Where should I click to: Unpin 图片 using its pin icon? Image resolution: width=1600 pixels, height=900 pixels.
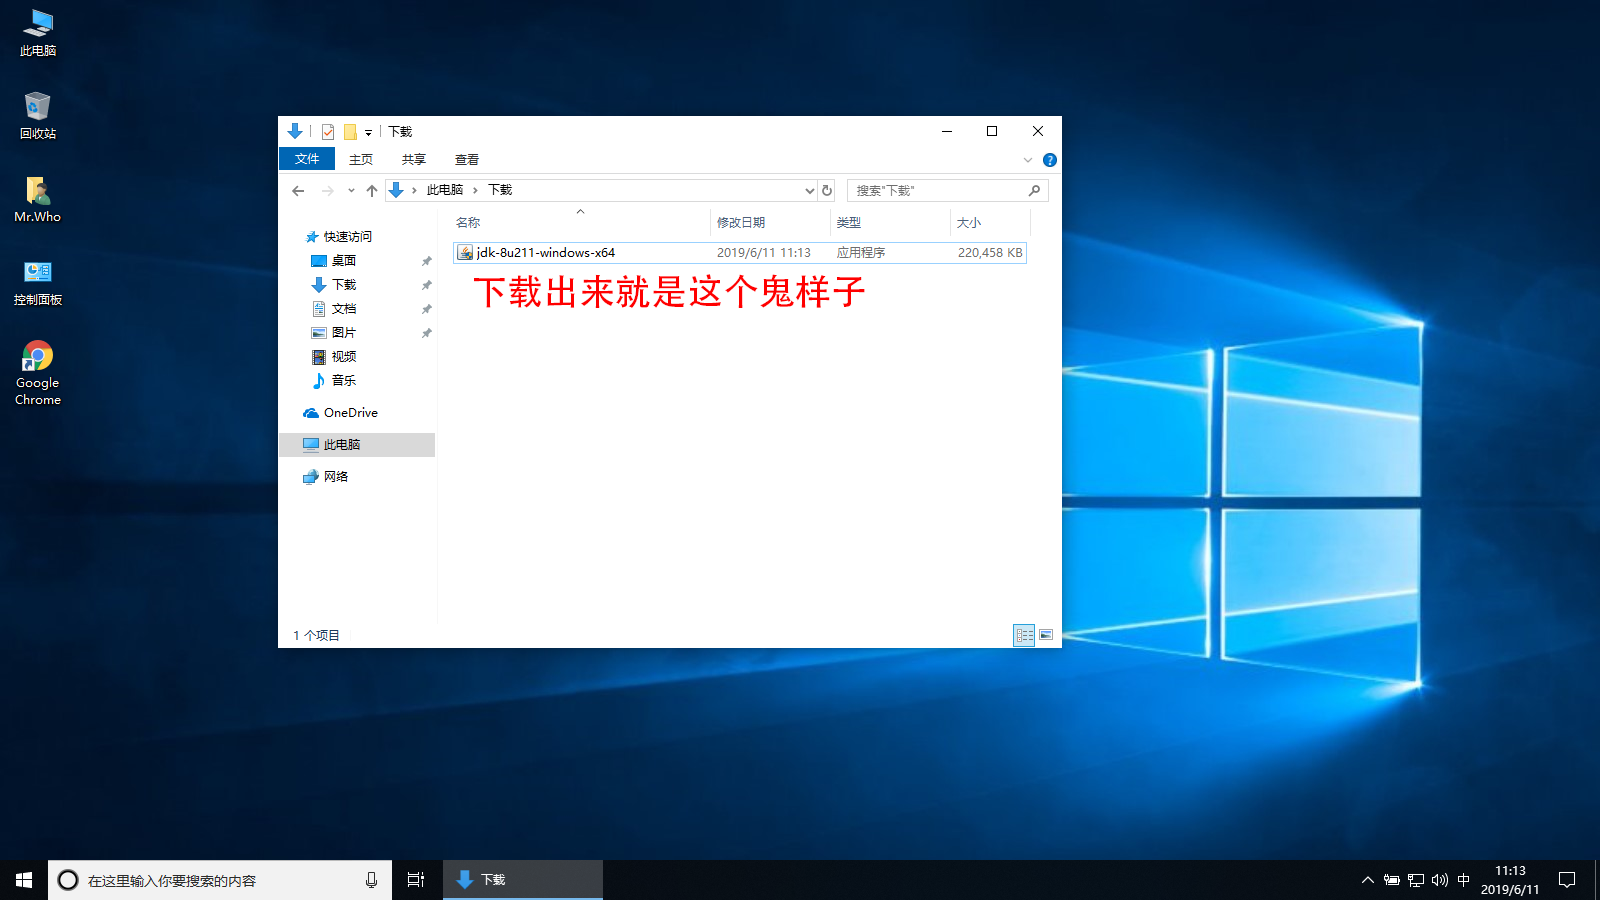click(427, 333)
